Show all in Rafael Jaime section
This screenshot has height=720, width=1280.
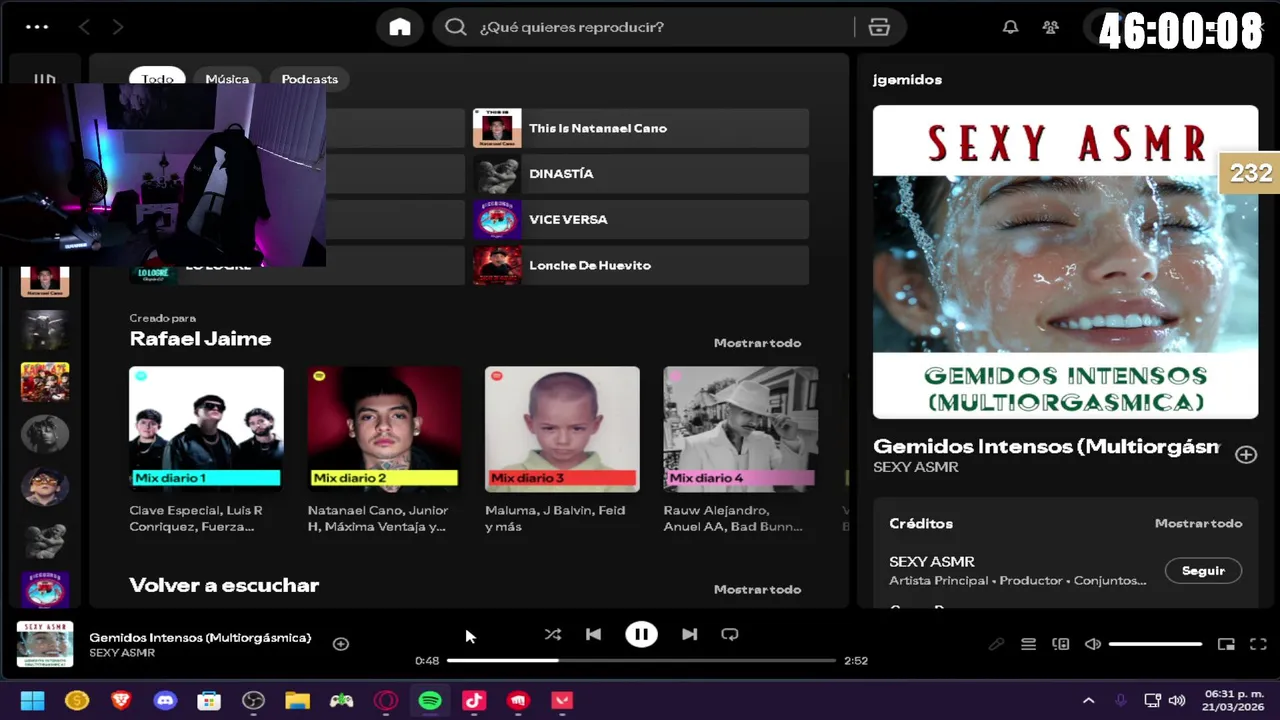point(757,343)
